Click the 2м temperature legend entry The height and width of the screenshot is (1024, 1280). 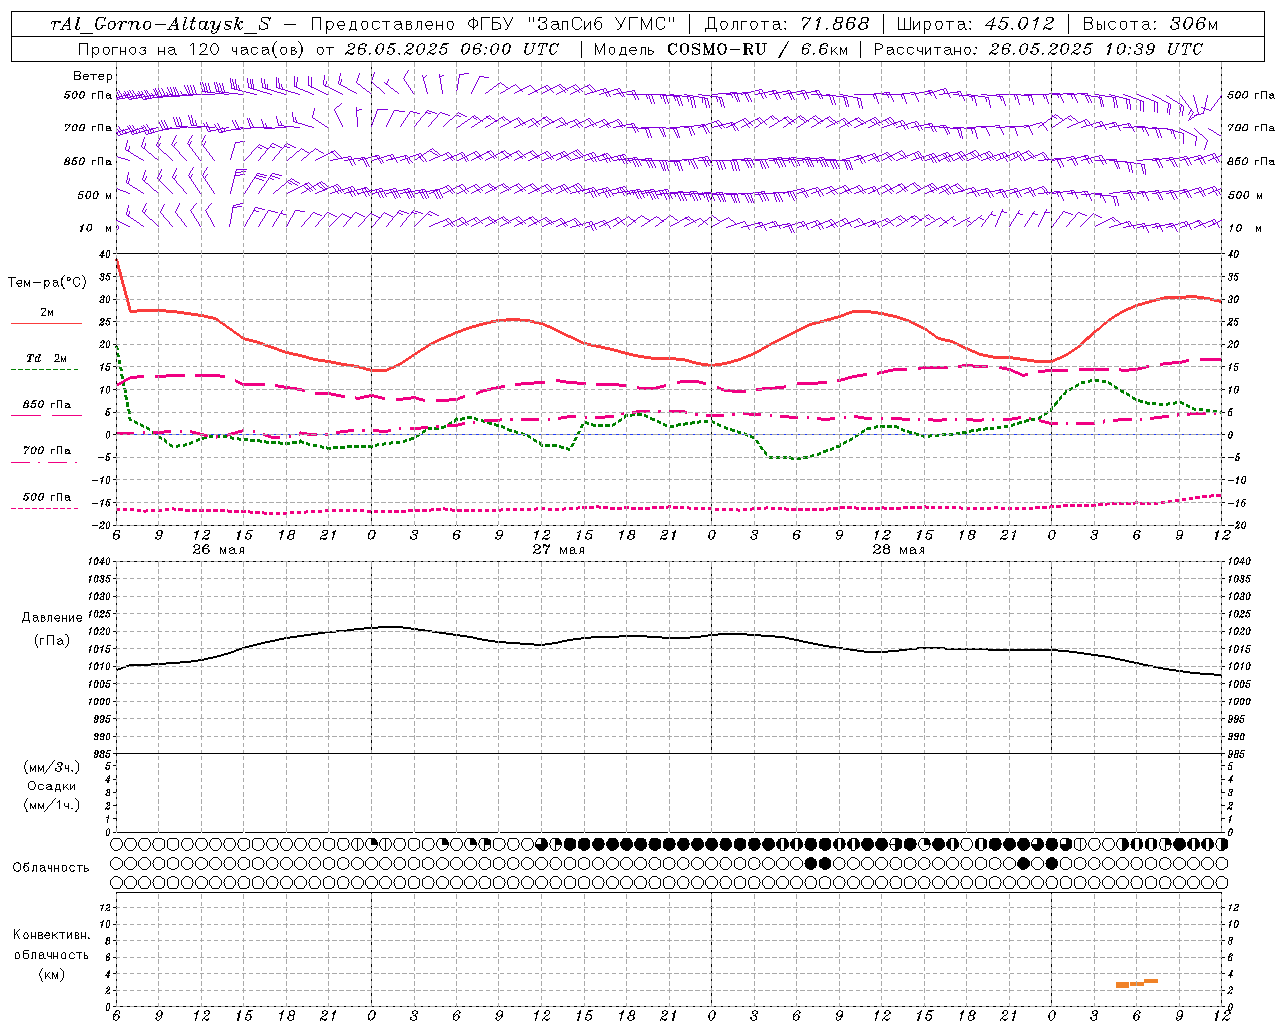click(47, 313)
